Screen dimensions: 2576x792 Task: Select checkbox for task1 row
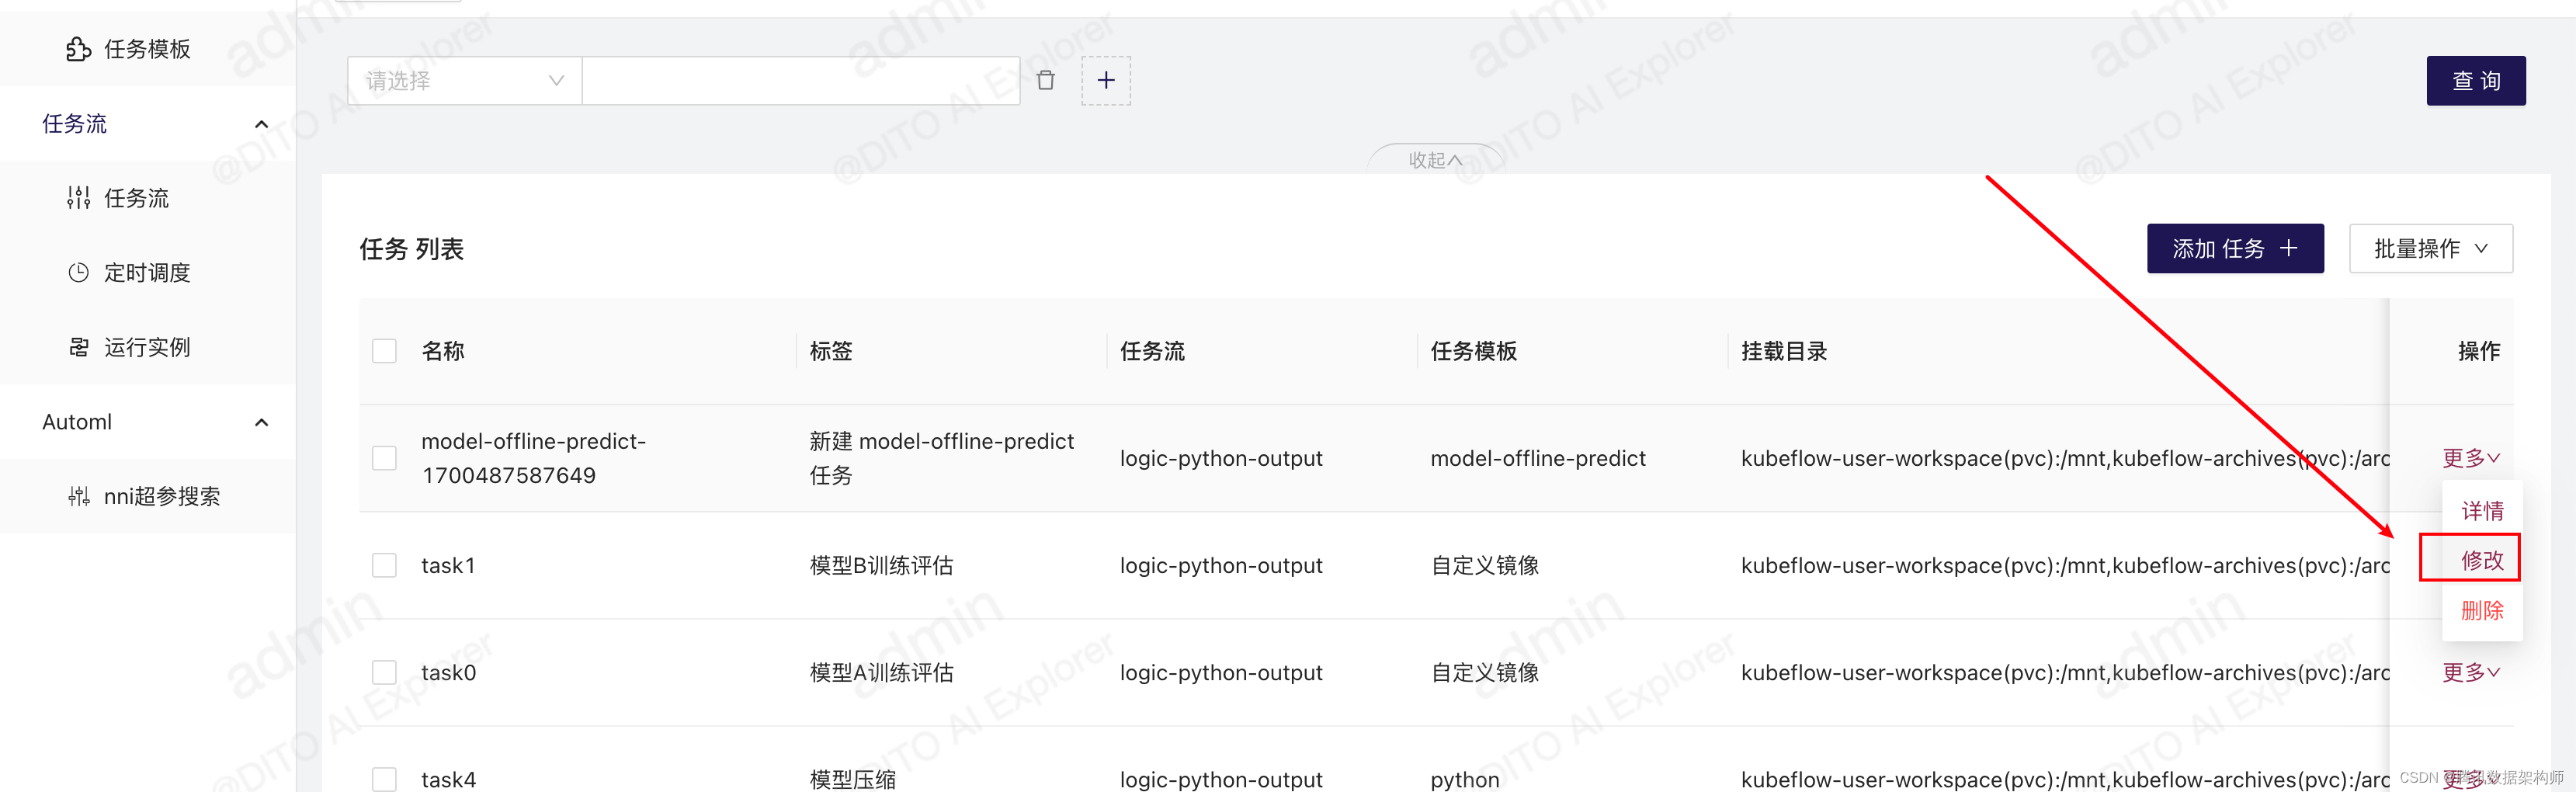tap(384, 565)
